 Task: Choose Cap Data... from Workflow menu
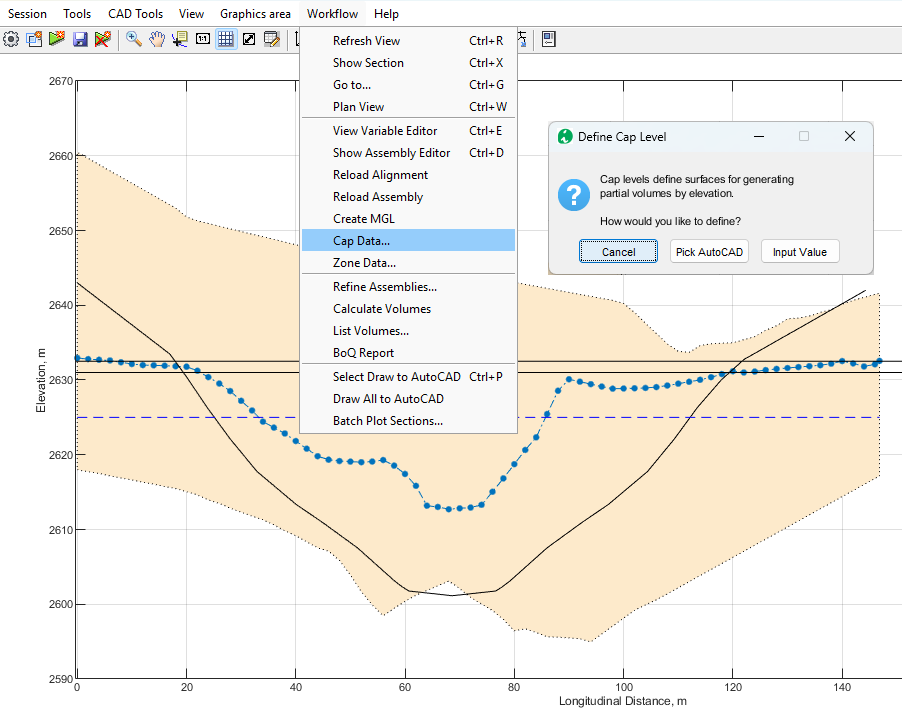(361, 241)
